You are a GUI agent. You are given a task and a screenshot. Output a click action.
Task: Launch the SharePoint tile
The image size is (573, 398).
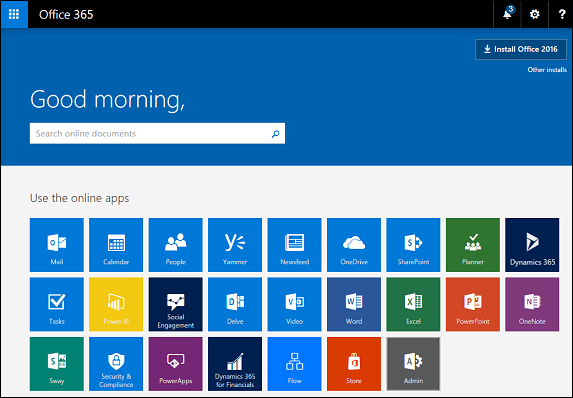tap(413, 245)
